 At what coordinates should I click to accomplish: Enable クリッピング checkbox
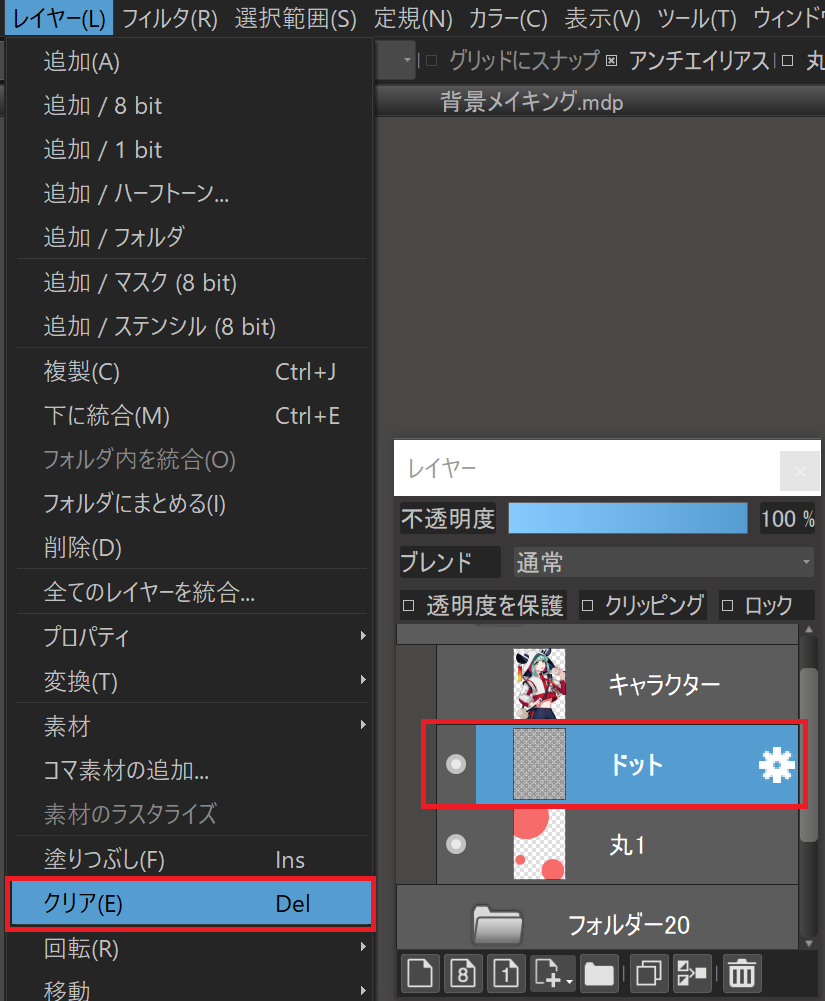(x=587, y=605)
